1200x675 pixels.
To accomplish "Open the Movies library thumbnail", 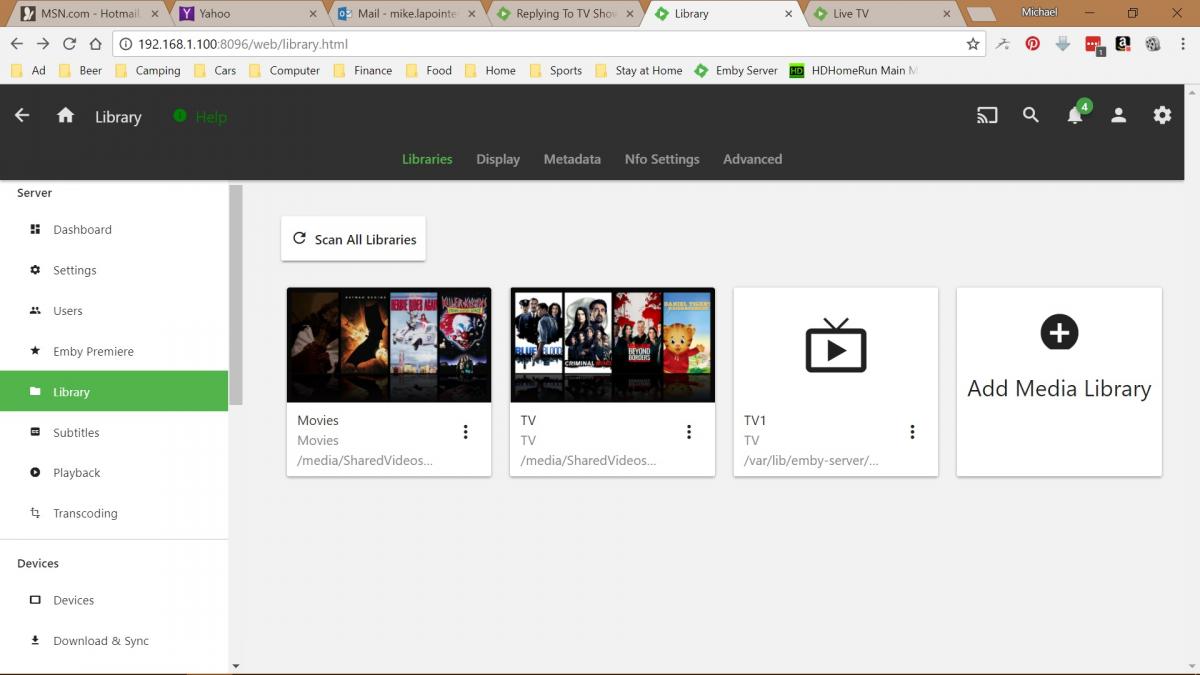I will pyautogui.click(x=389, y=345).
